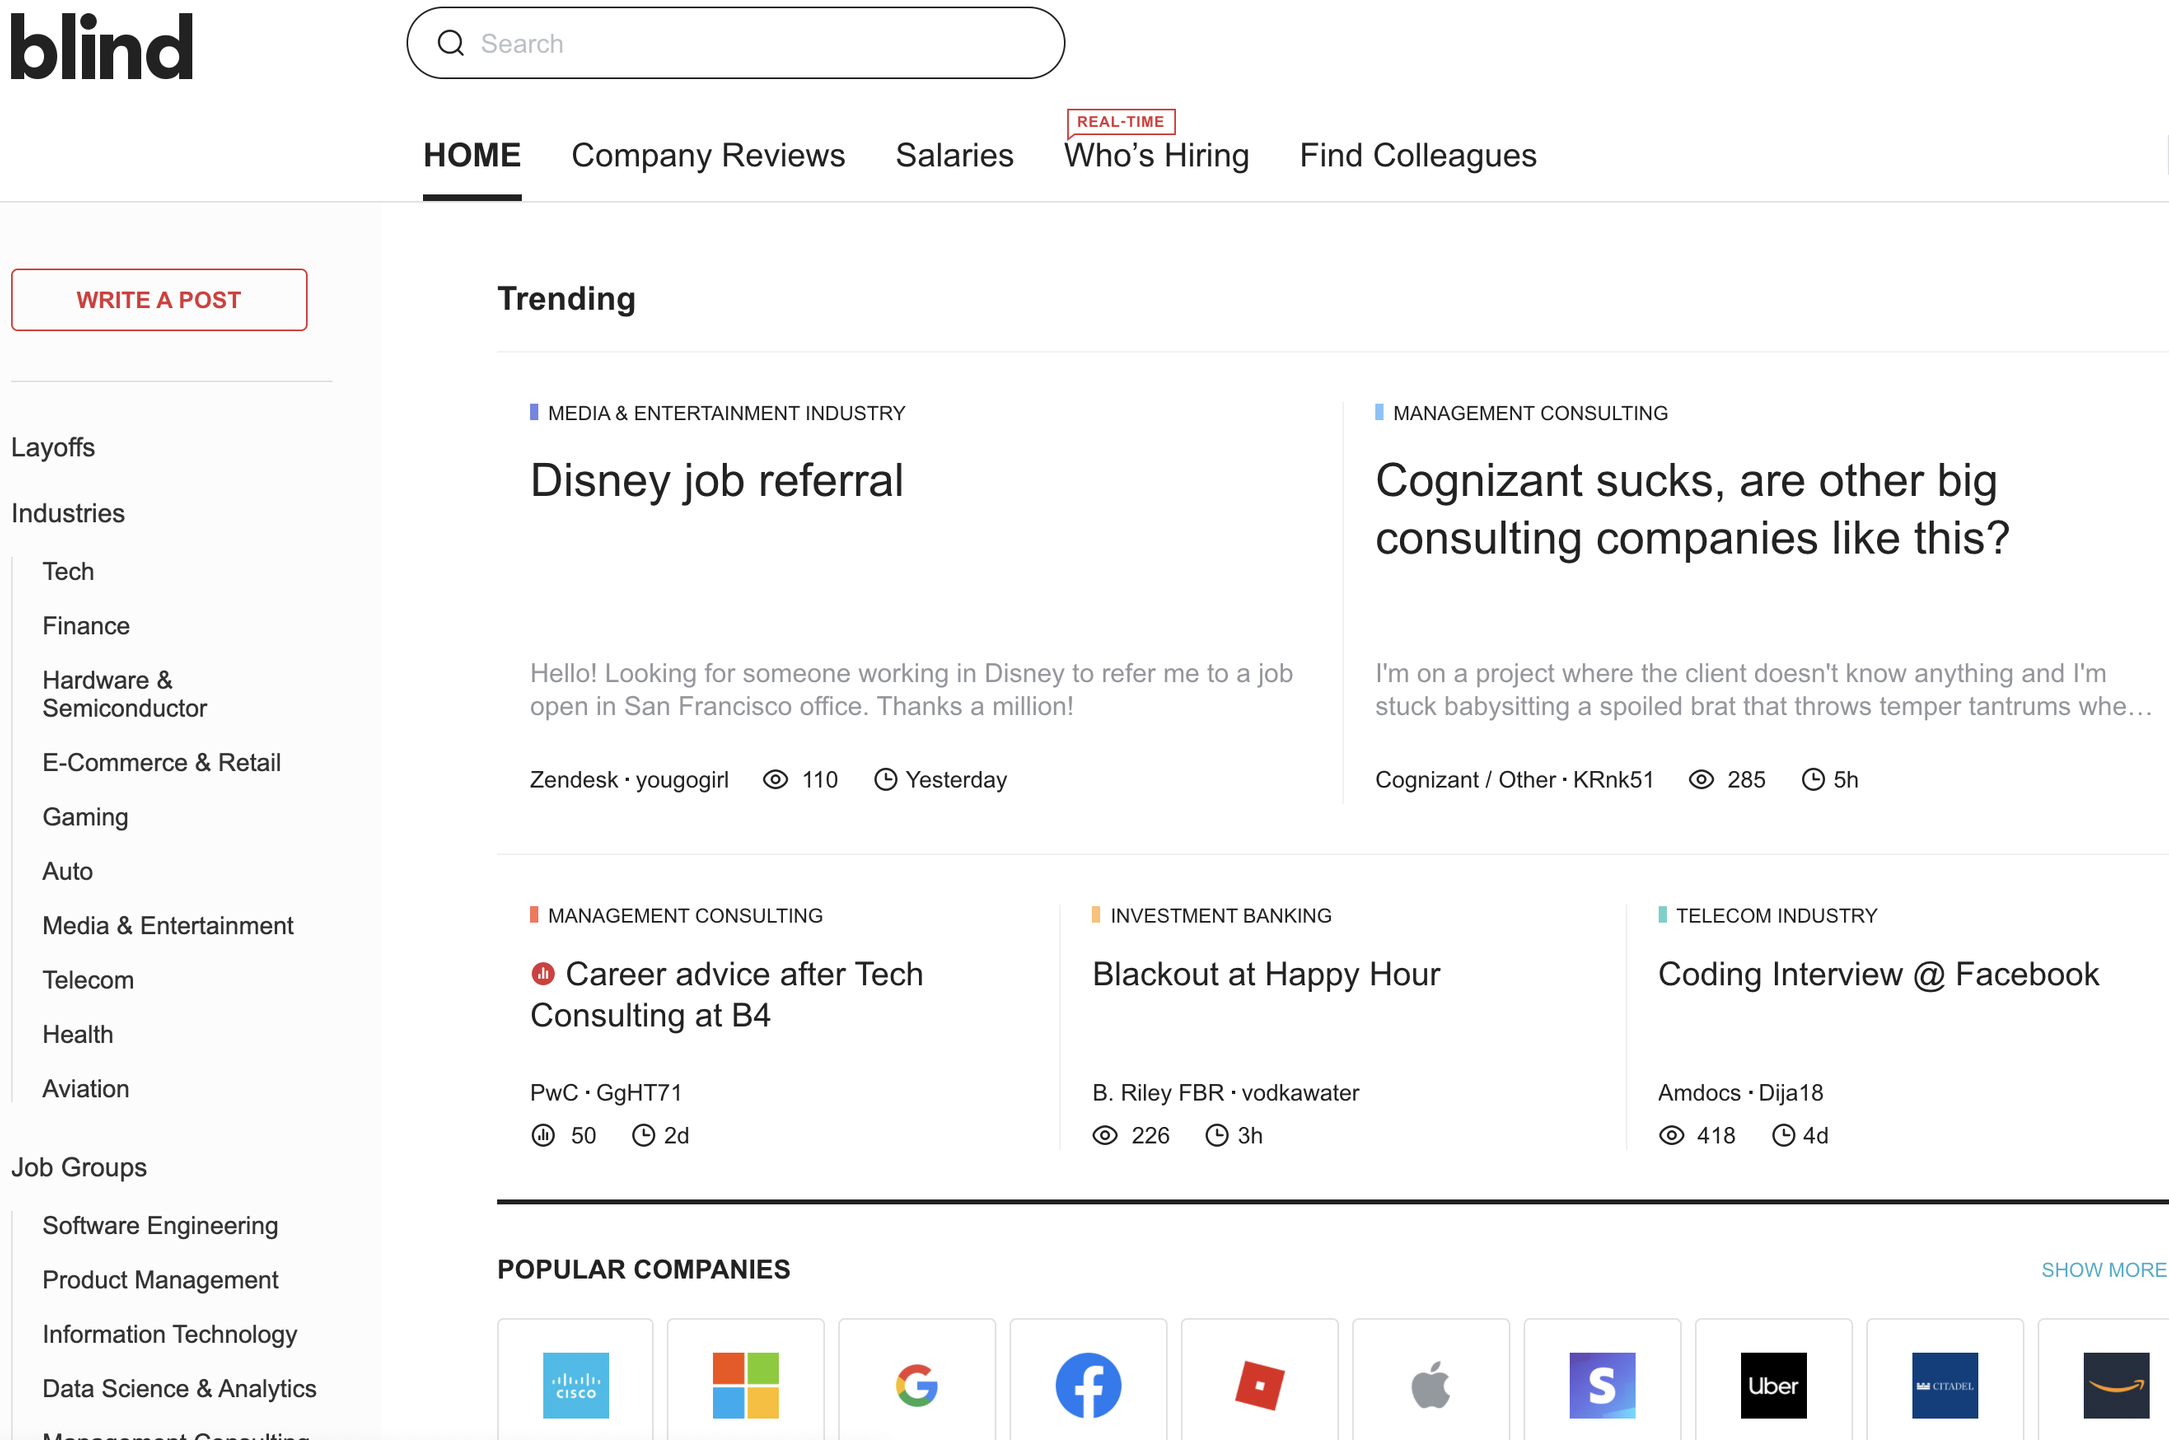2169x1440 pixels.
Task: Click into the Search input field
Action: tap(760, 43)
